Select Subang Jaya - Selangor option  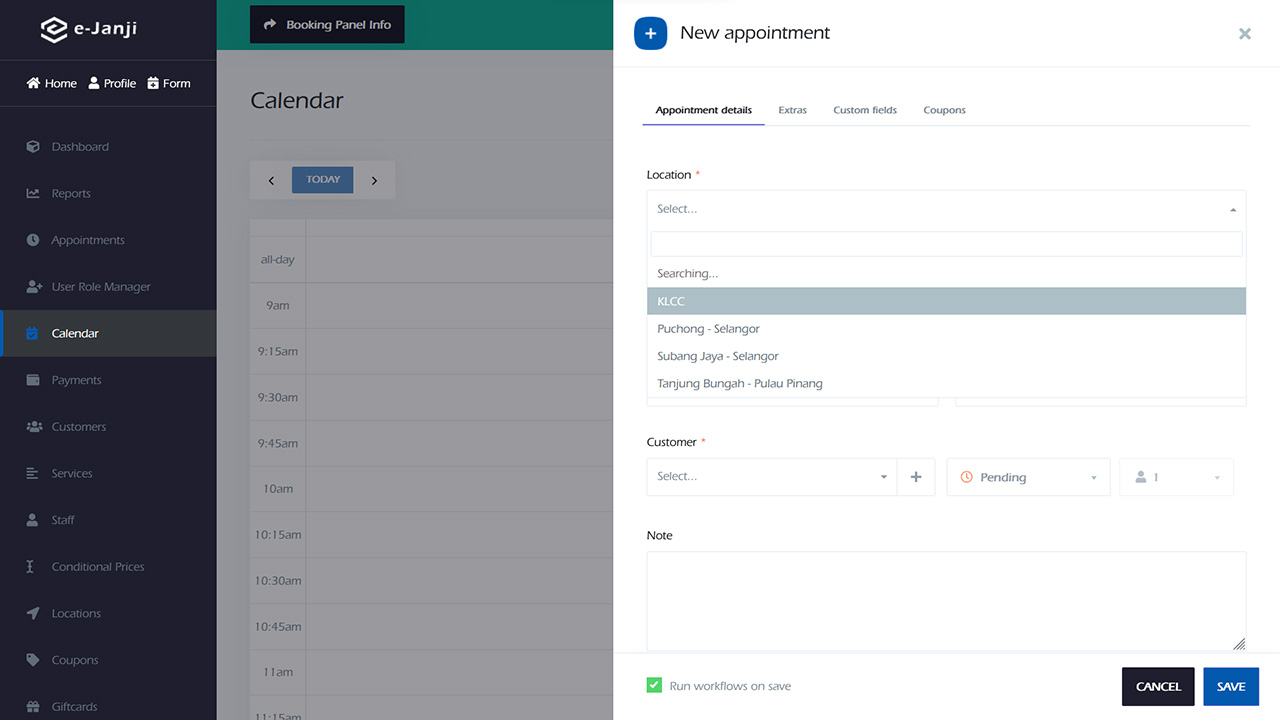[946, 356]
